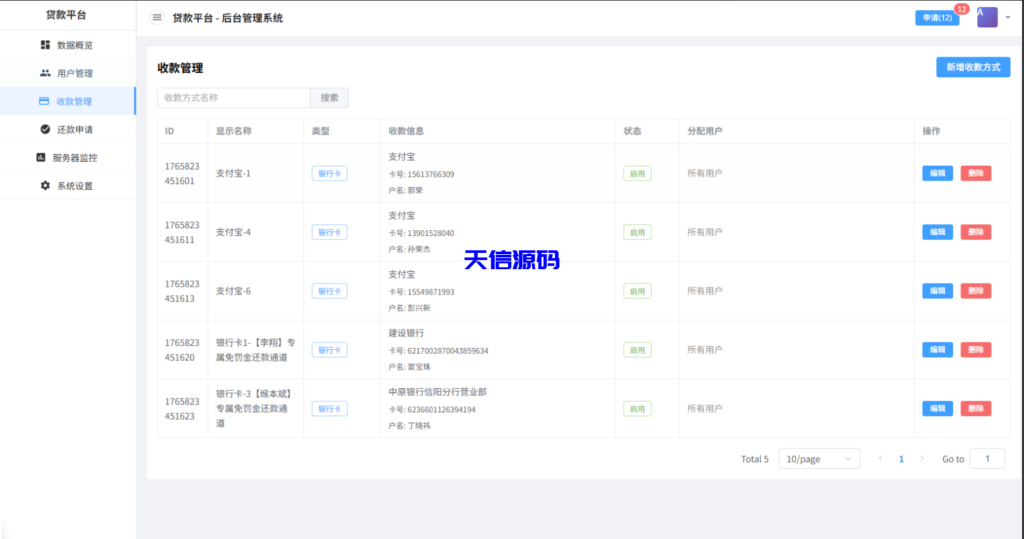The image size is (1024, 539).
Task: Click the 系统设置 gear icon
Action: [x=45, y=186]
